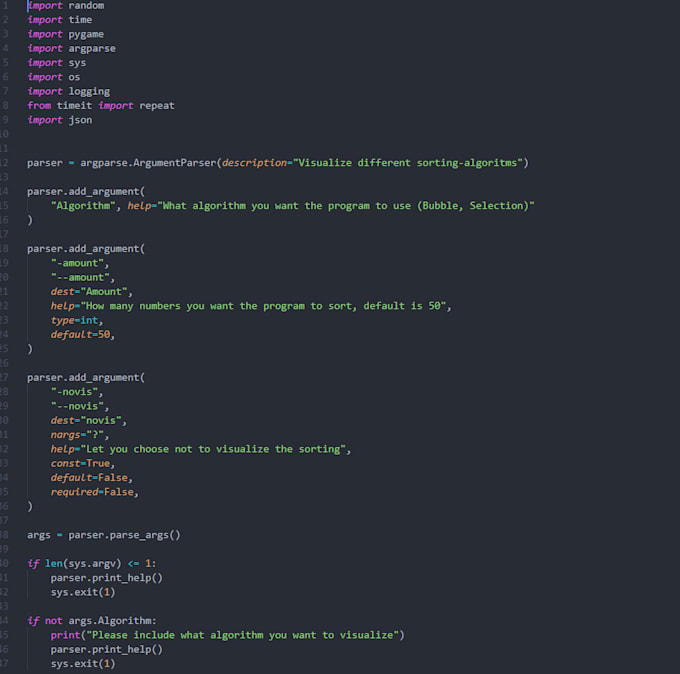Click the first 'sys.exit(1)' call
The image size is (680, 674).
(x=83, y=592)
